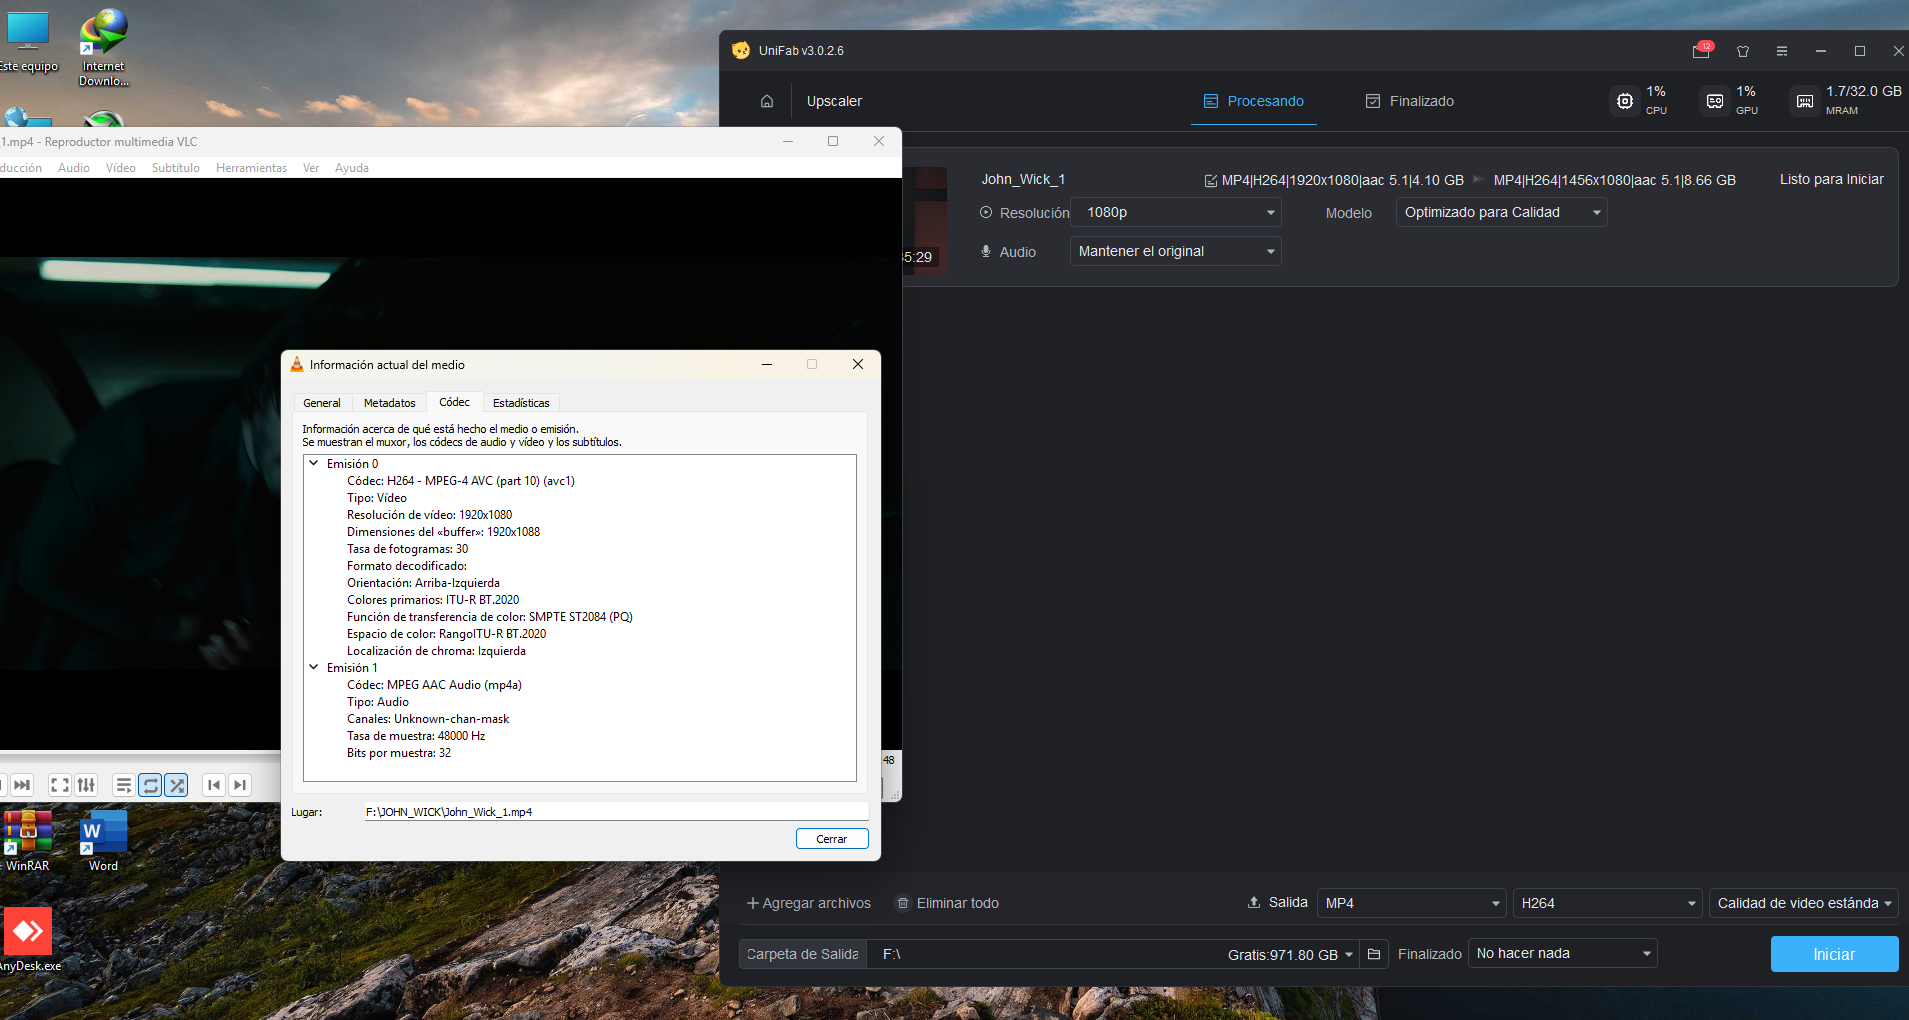
Task: Collapse the Emisión 0 tree node
Action: [x=314, y=463]
